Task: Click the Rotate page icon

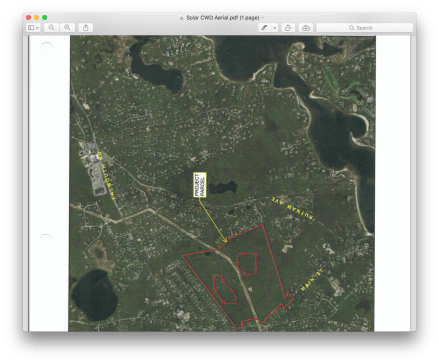Action: click(288, 28)
